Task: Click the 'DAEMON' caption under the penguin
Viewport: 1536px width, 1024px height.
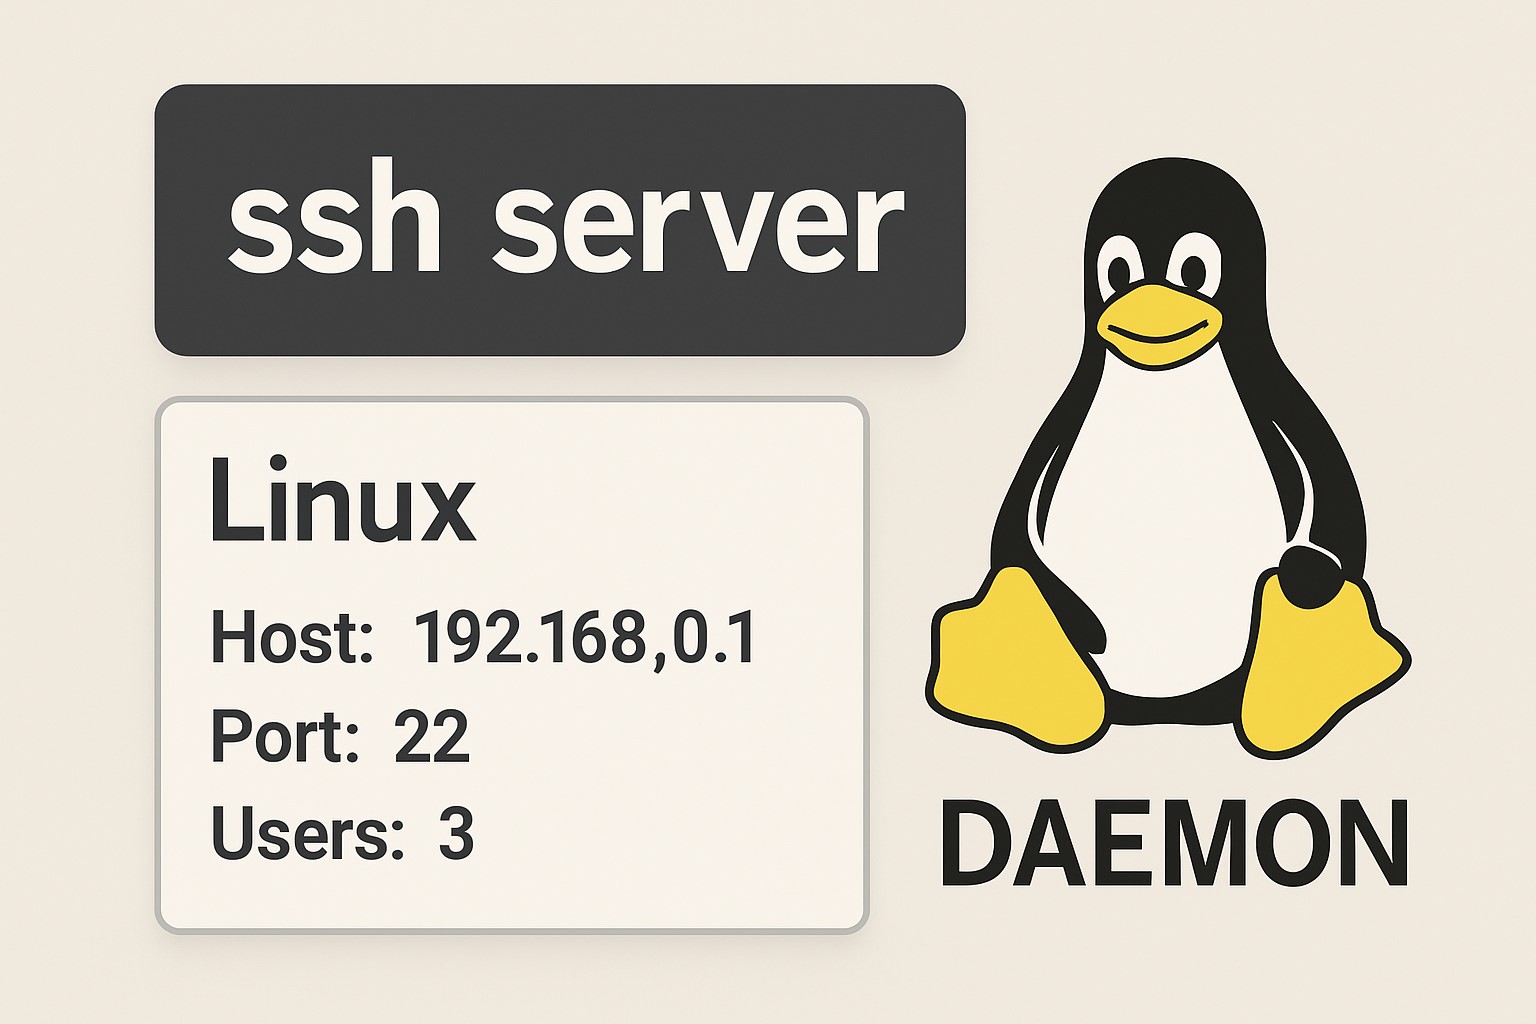Action: click(x=1174, y=843)
